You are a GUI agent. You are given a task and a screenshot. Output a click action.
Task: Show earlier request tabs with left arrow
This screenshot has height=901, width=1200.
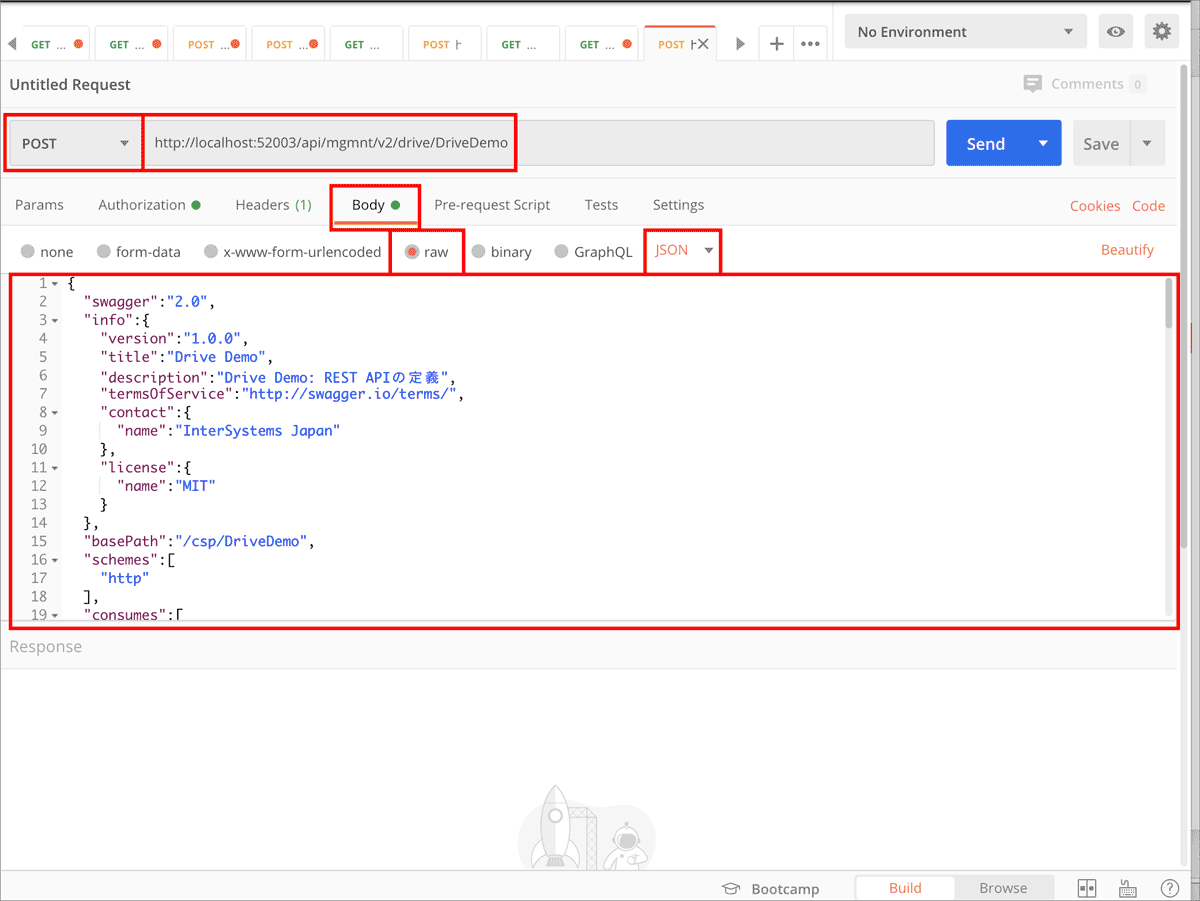coord(12,44)
